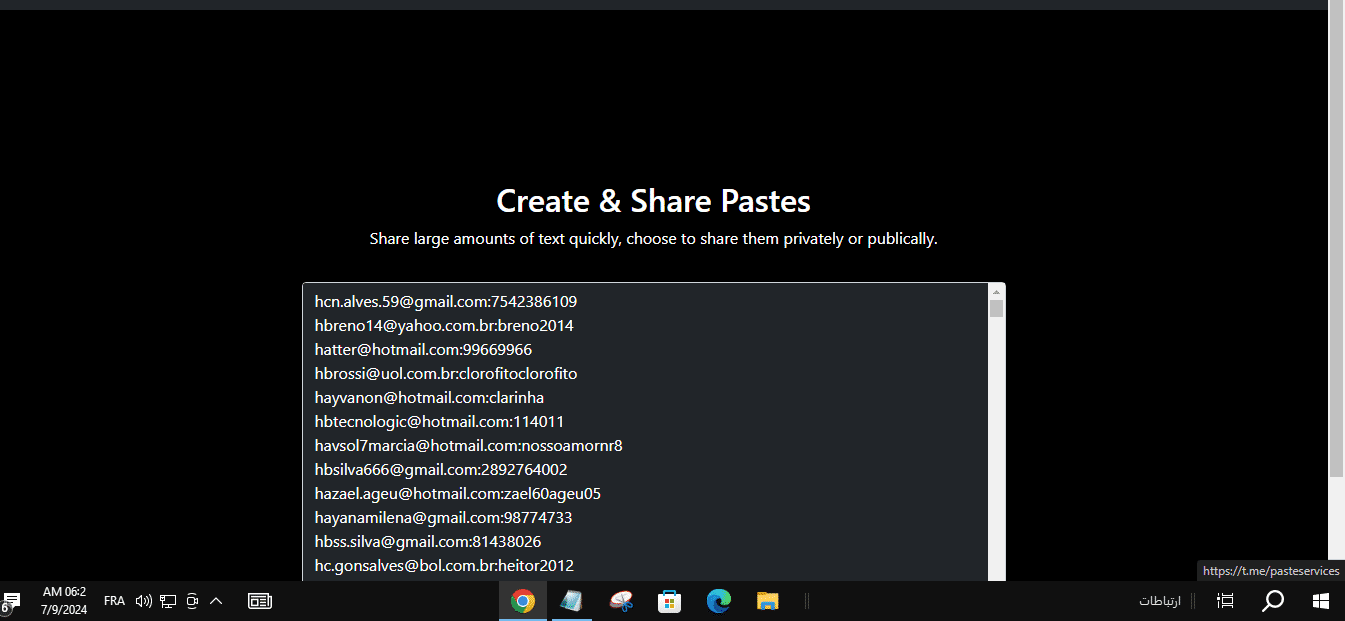Open Windows search magnifier icon
Screen dimensions: 1345x621
(1273, 601)
